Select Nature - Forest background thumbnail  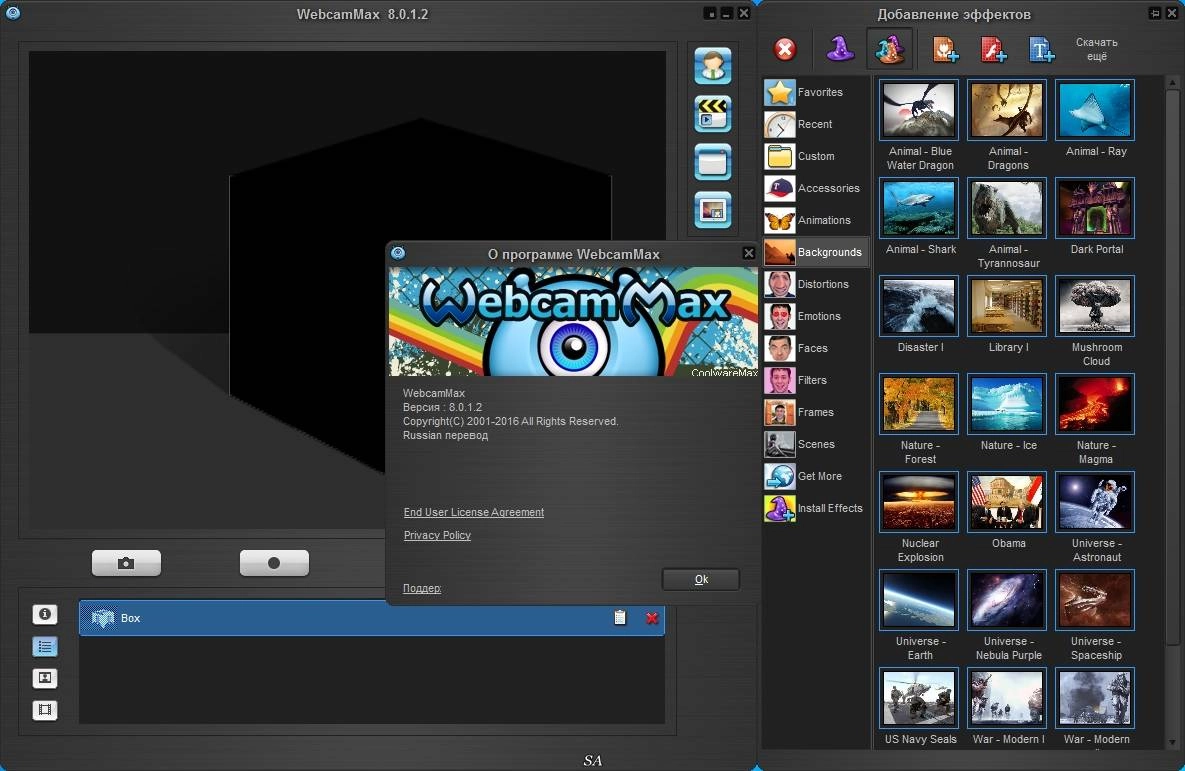pos(919,404)
